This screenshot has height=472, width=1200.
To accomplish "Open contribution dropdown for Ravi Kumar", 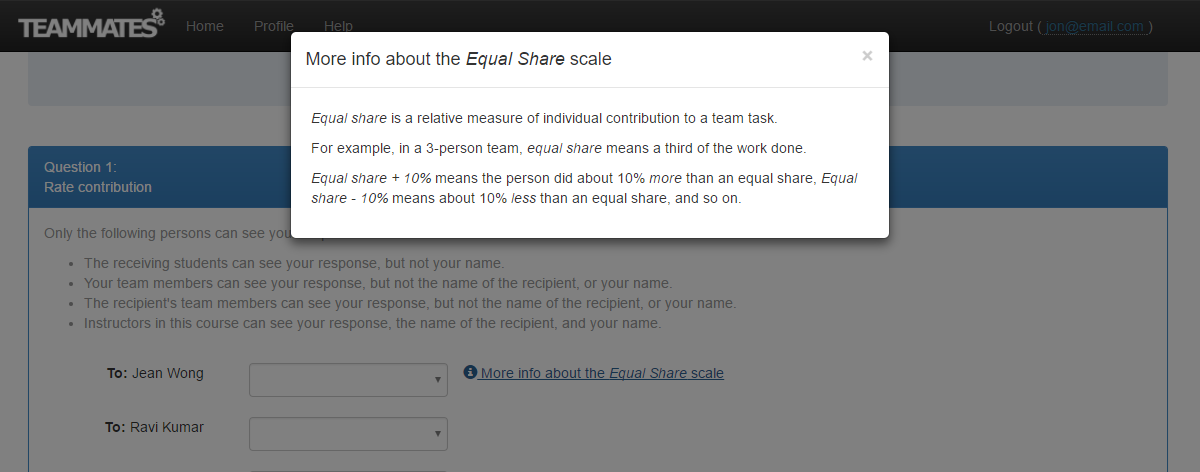I will 348,434.
